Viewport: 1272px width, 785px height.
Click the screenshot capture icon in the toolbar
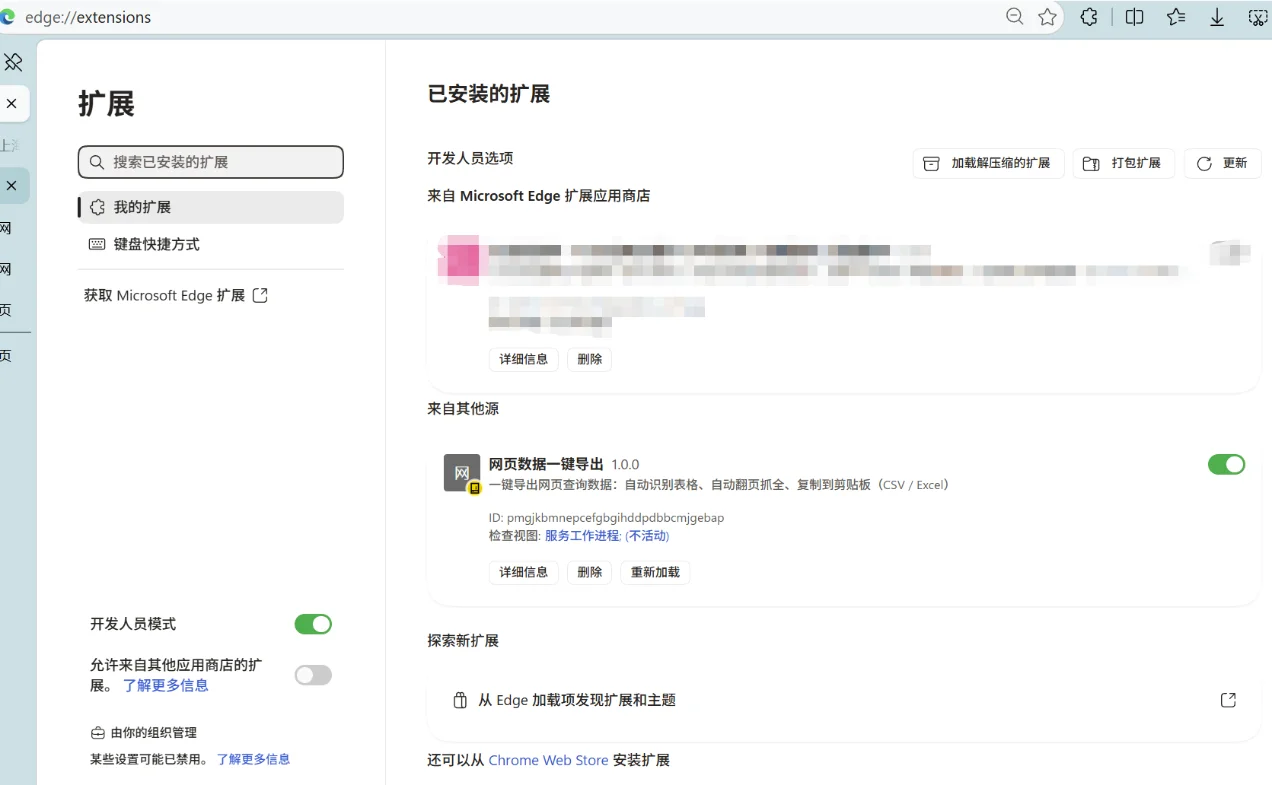1258,17
